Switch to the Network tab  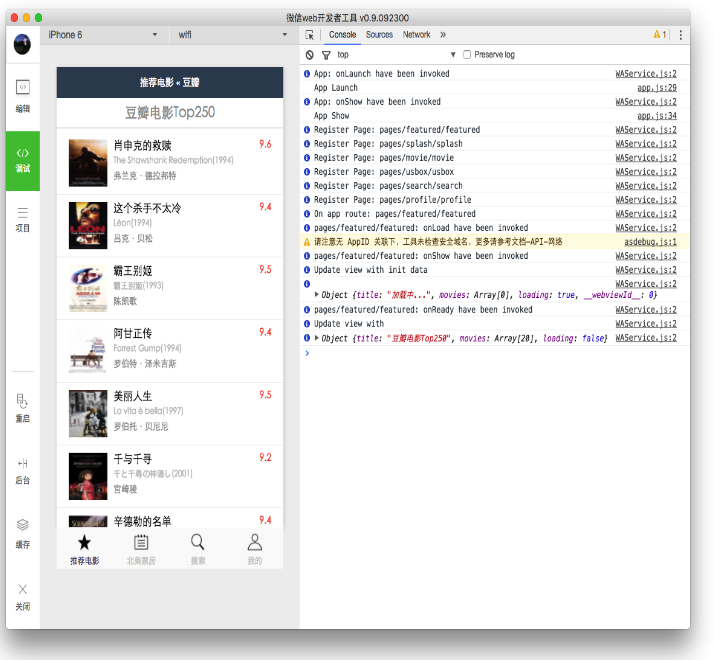(x=416, y=35)
